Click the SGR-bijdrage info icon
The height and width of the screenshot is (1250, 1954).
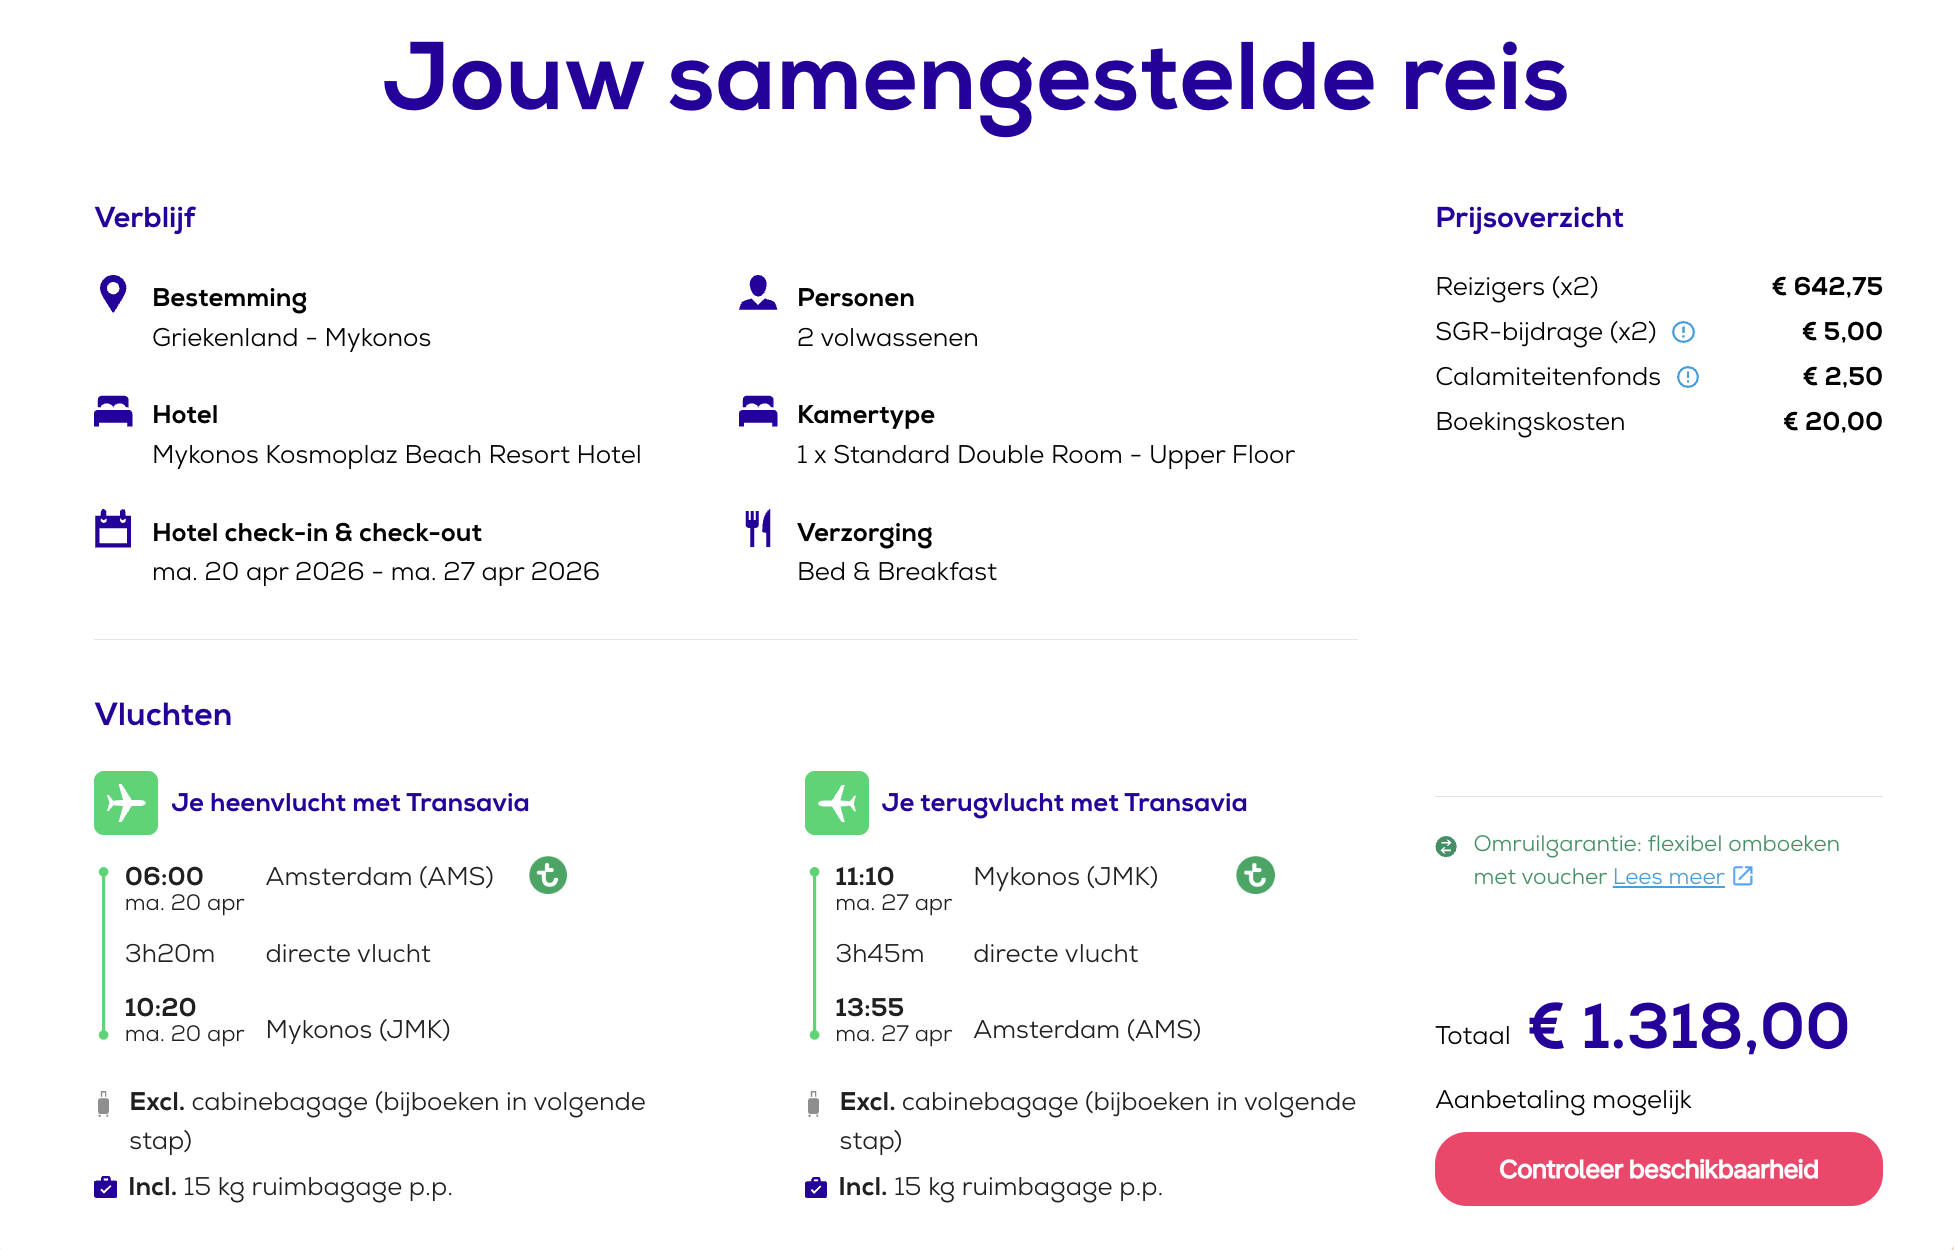coord(1684,332)
